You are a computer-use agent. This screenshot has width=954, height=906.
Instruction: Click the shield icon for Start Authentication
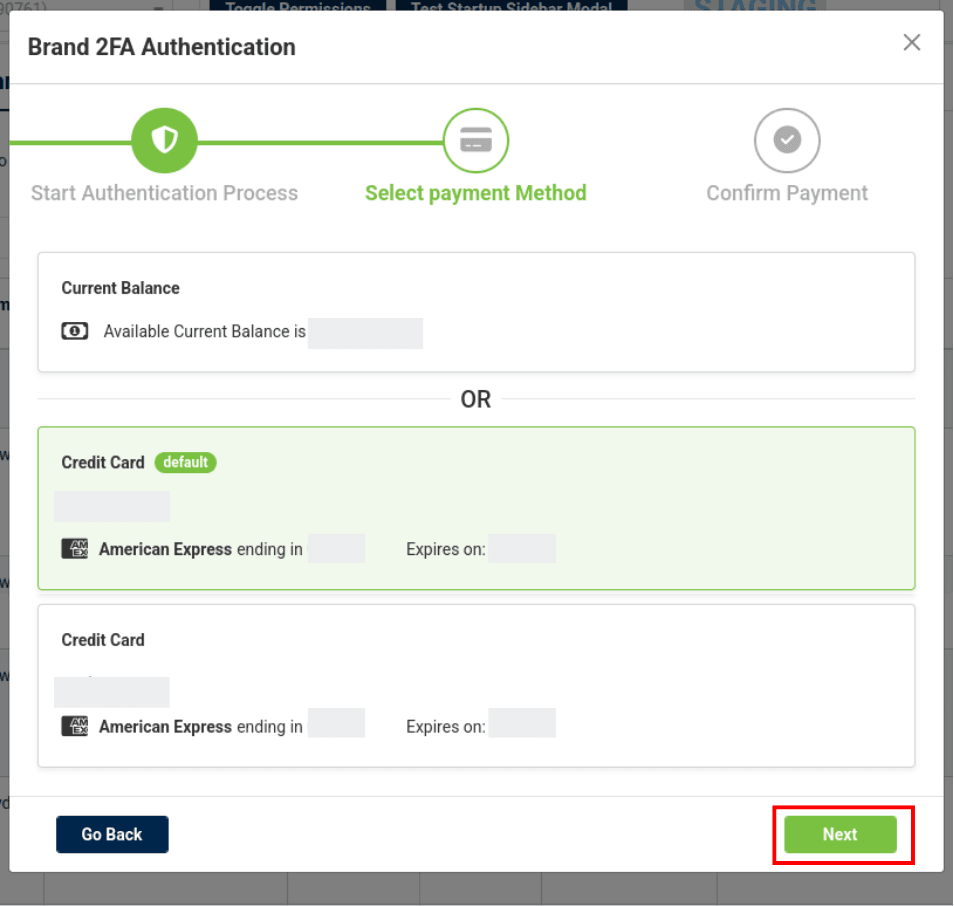coord(164,141)
